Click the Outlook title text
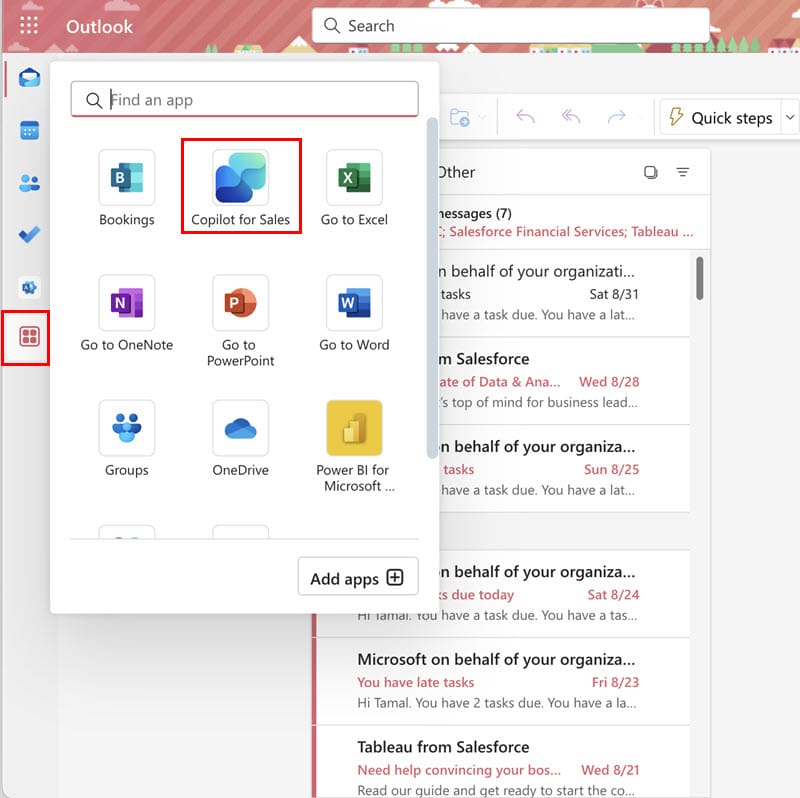The height and width of the screenshot is (798, 800). point(99,27)
